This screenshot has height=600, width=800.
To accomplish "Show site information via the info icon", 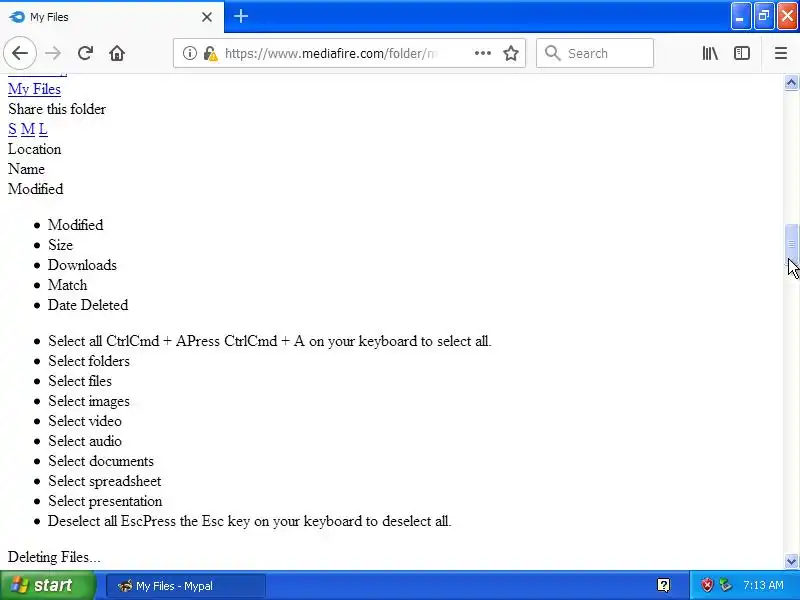I will click(x=190, y=53).
